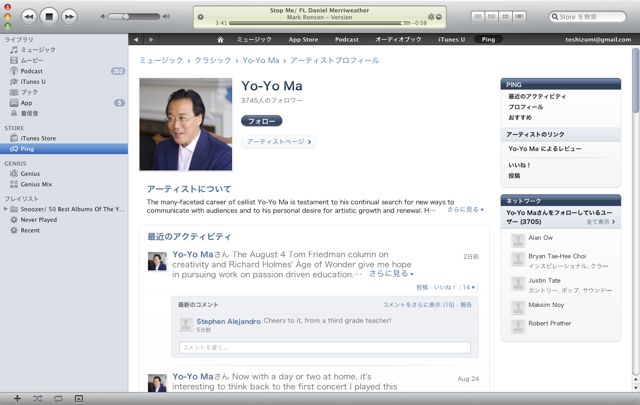Screen dimensions: 640x405
Task: Select Ping in the sidebar
Action: click(64, 149)
